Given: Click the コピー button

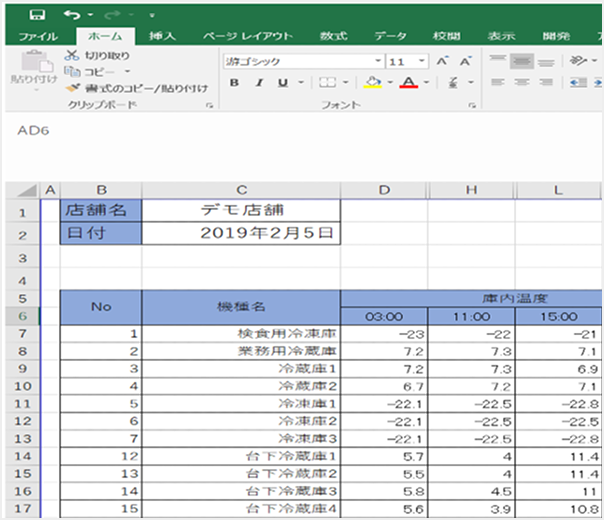Looking at the screenshot, I should pos(89,72).
